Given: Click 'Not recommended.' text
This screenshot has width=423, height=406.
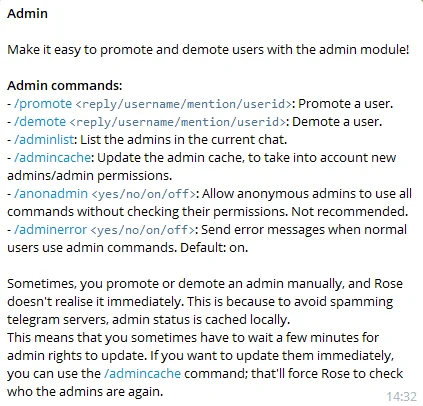Looking at the screenshot, I should click(350, 212).
